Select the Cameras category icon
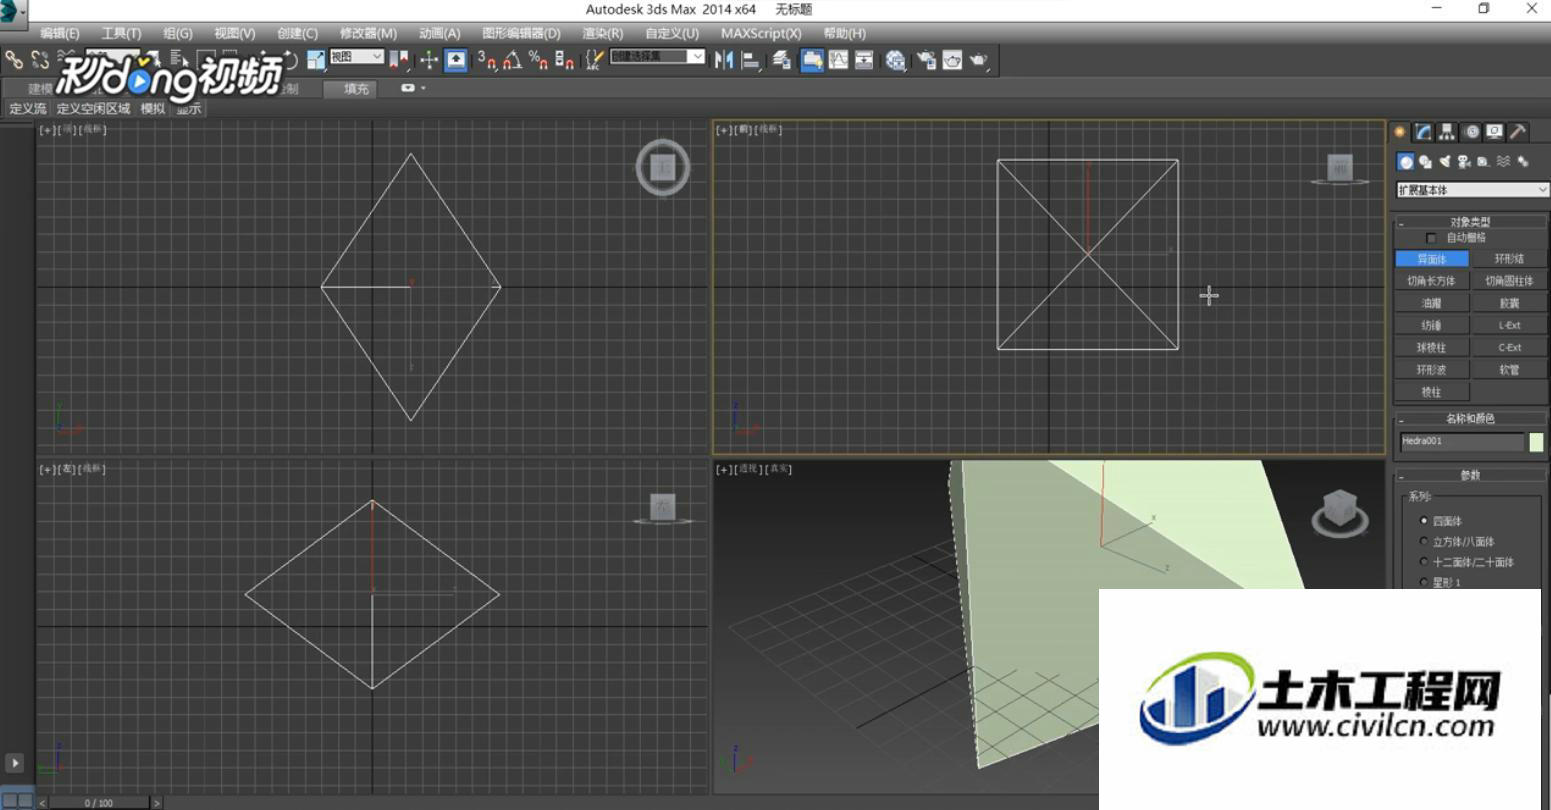The width and height of the screenshot is (1551, 810). 1464,162
